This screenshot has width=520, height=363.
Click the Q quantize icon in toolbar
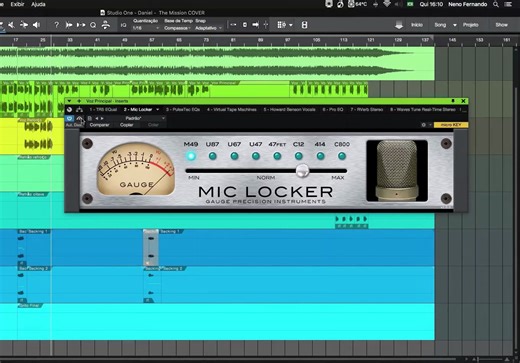click(93, 25)
